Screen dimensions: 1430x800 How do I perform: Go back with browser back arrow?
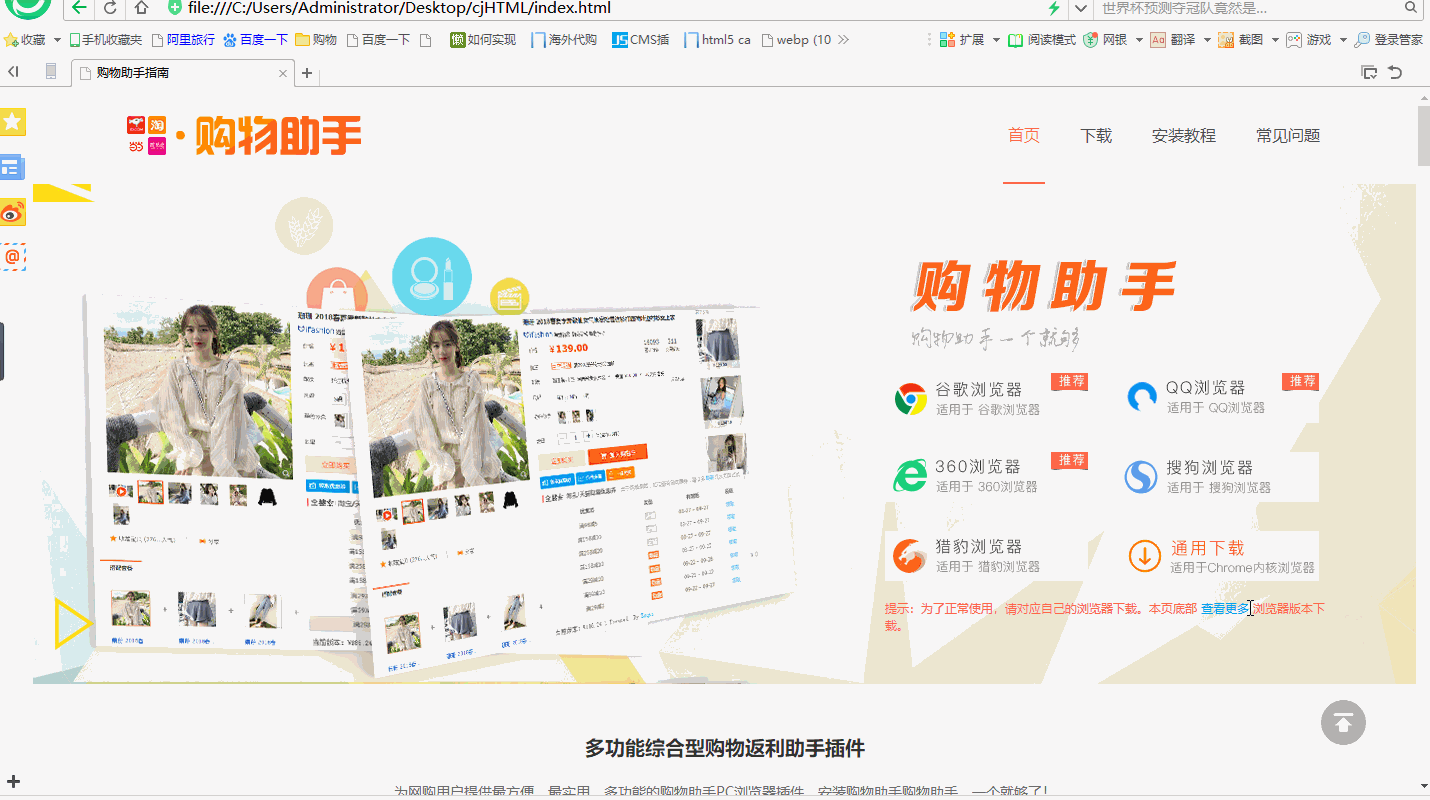point(80,8)
